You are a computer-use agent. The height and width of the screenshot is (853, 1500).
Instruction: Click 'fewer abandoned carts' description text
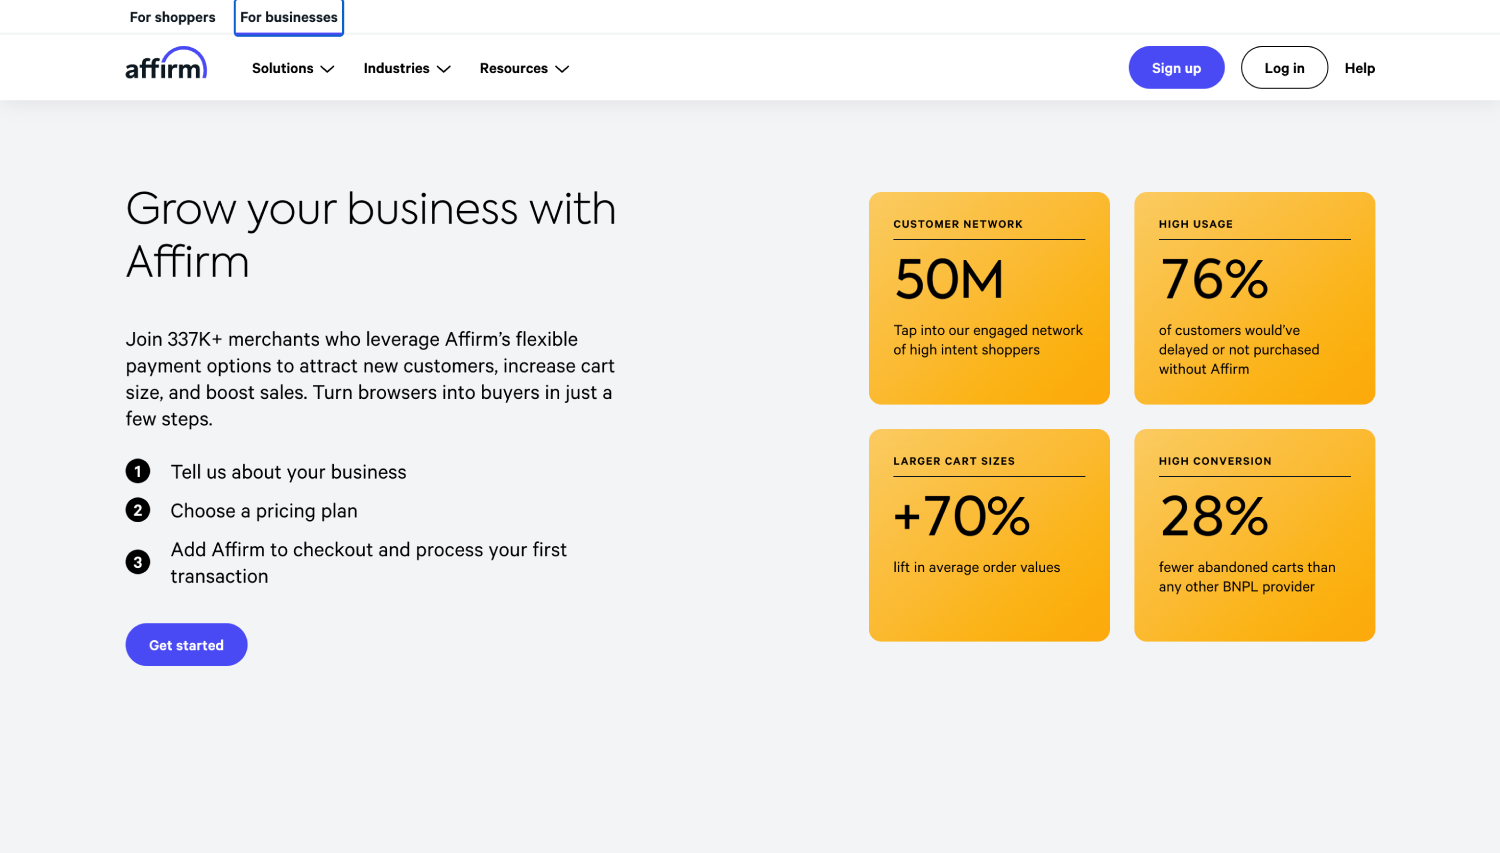pos(1247,577)
